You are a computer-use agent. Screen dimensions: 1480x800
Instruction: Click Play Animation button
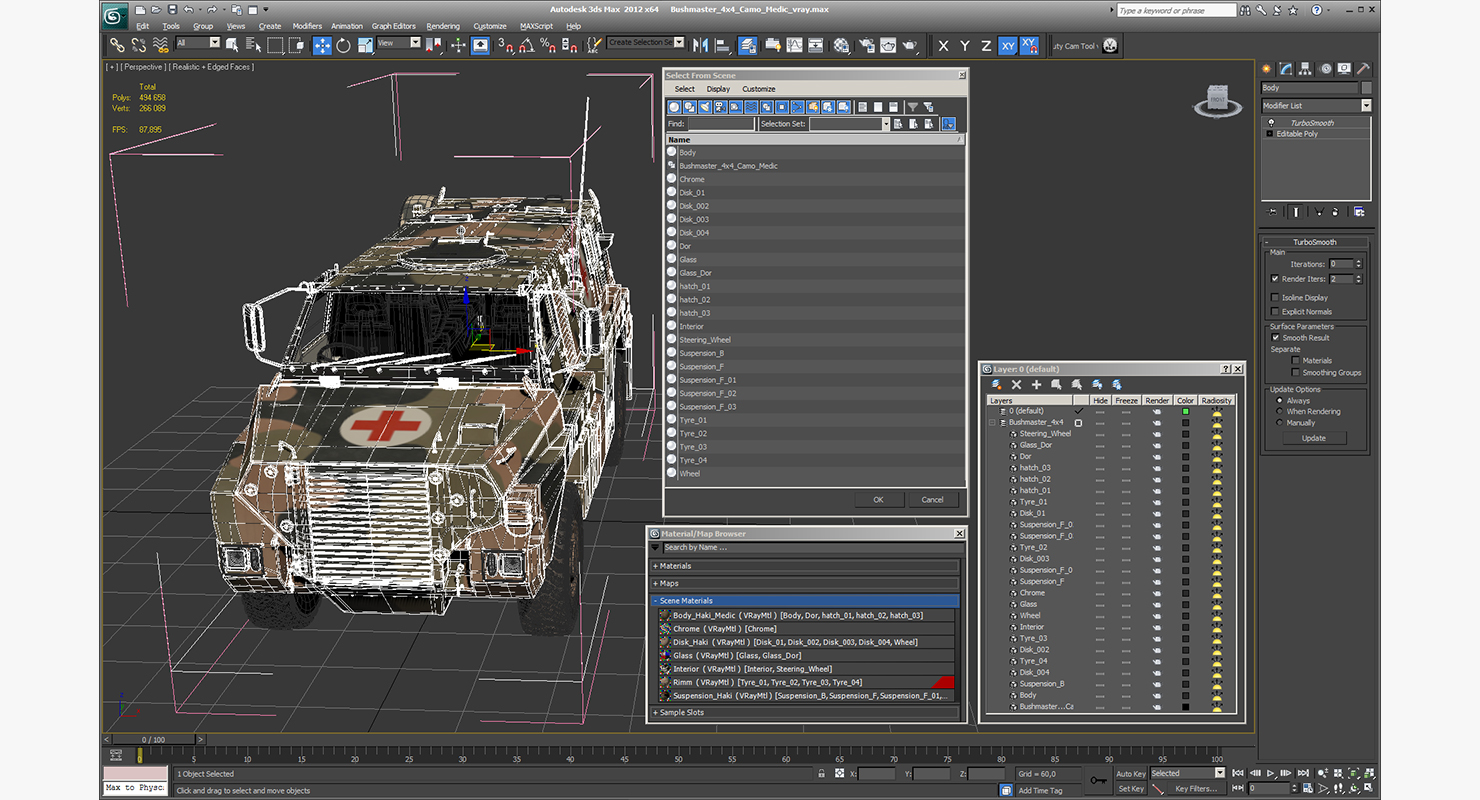coord(1271,773)
